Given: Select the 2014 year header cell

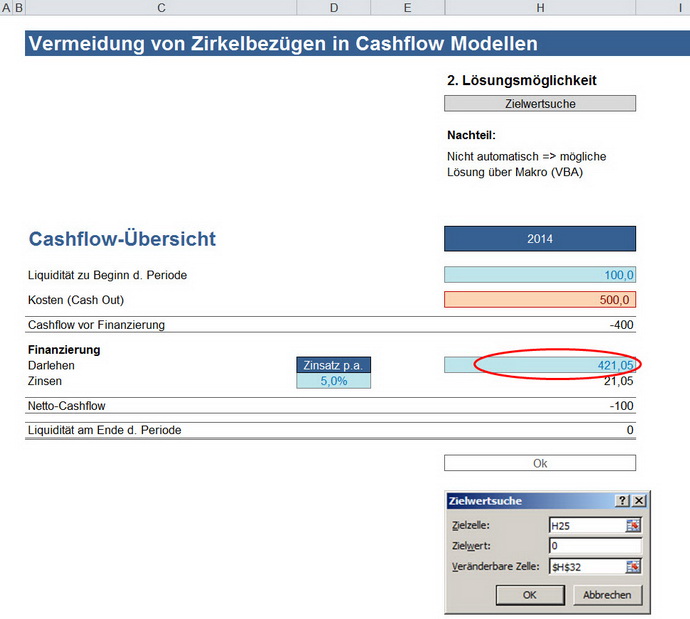Looking at the screenshot, I should click(x=540, y=239).
